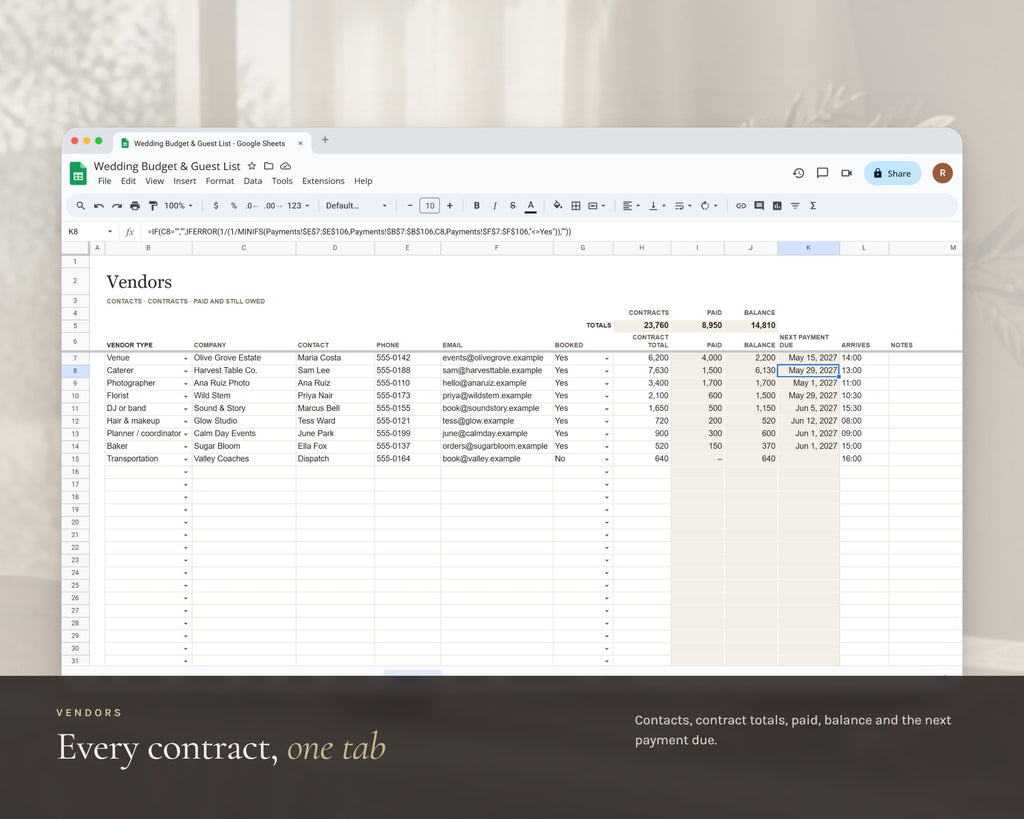Open a new browser tab
1024x819 pixels.
point(325,139)
